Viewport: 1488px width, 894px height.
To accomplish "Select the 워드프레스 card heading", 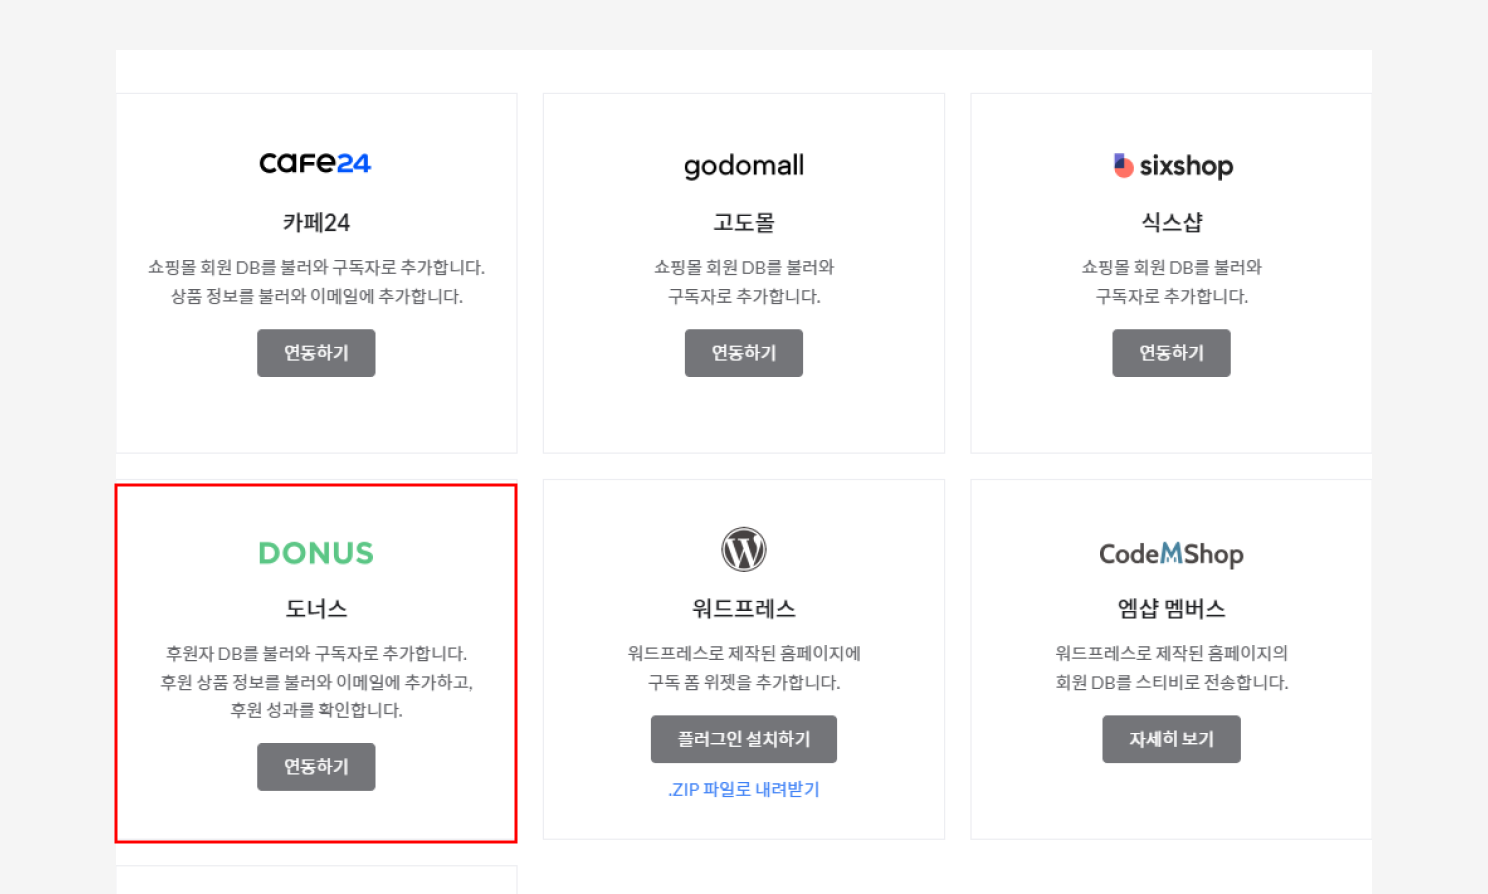I will coord(743,608).
